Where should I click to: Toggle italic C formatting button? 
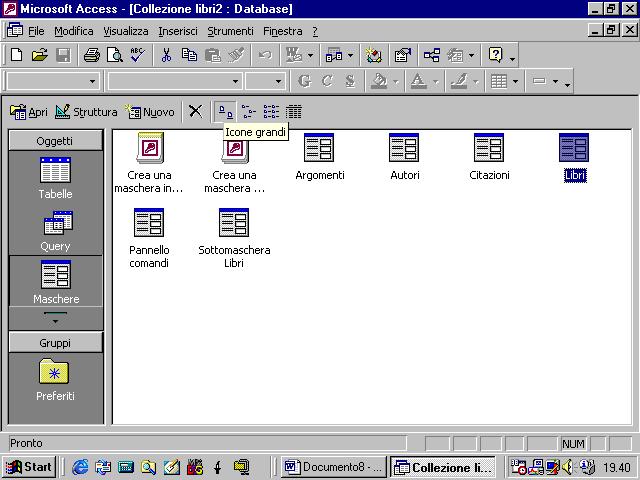click(327, 81)
